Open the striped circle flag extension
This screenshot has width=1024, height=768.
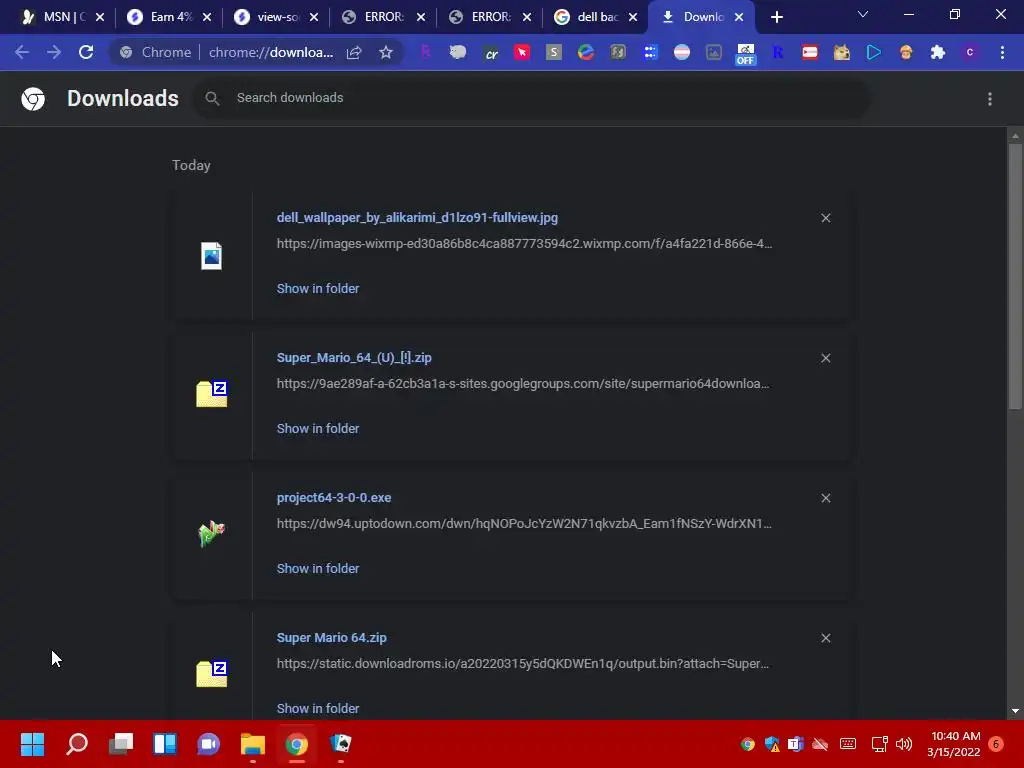[682, 52]
